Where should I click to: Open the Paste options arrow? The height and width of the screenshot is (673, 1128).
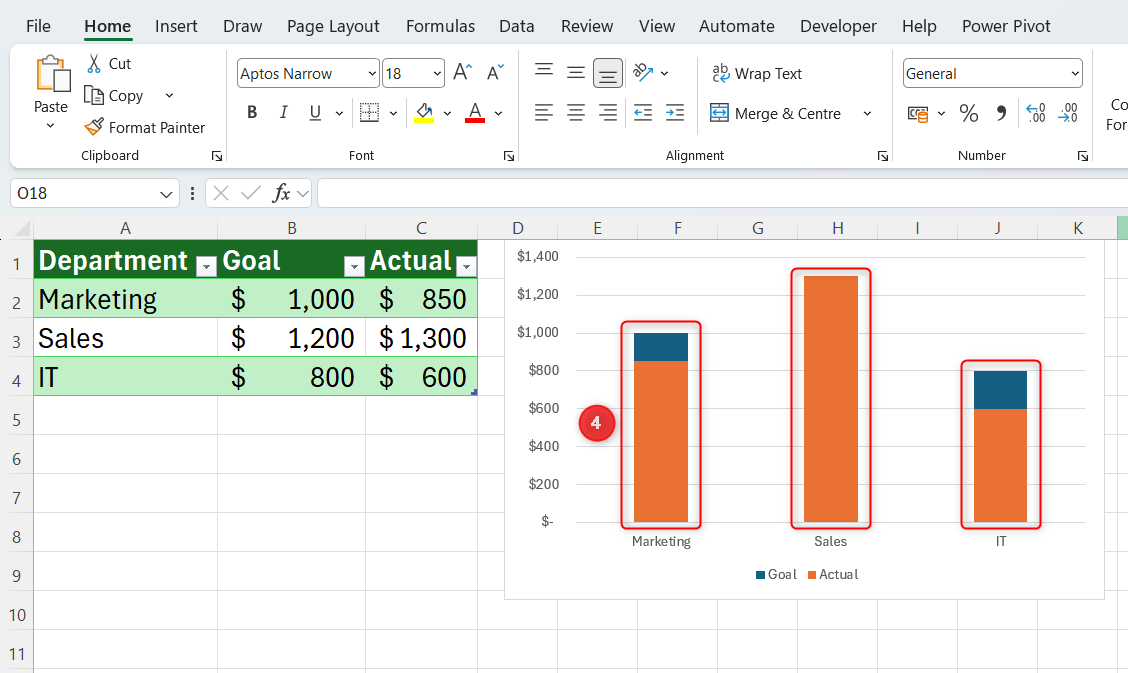point(50,126)
